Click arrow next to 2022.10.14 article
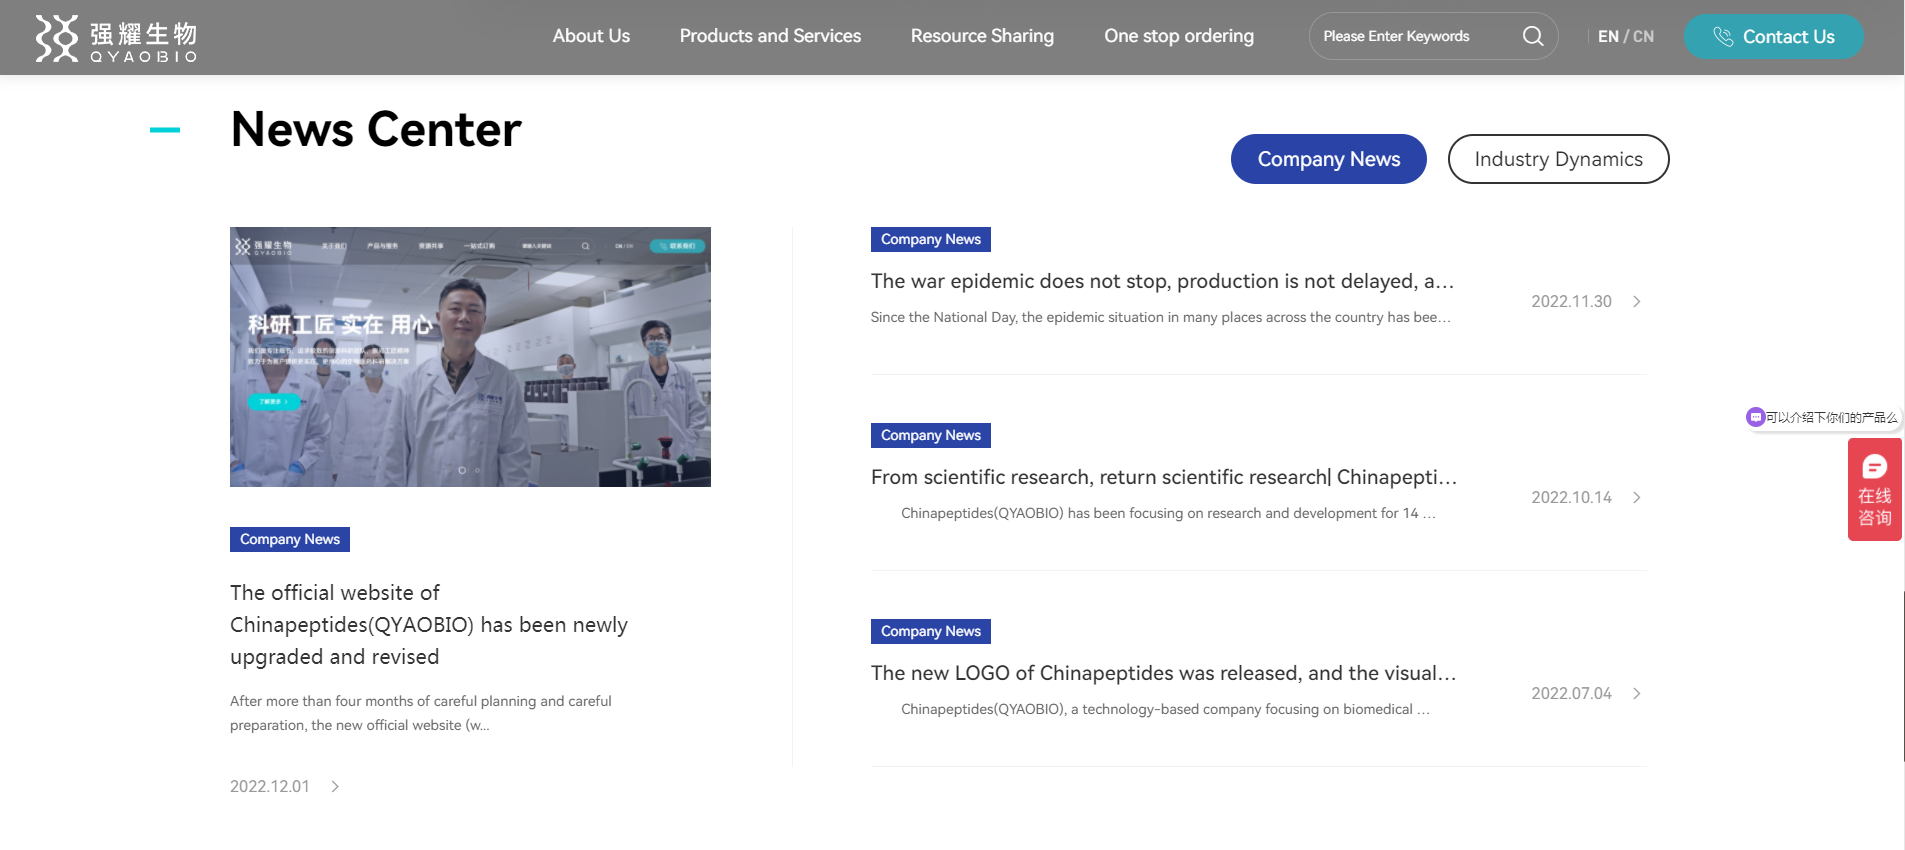The image size is (1905, 850). click(1637, 498)
